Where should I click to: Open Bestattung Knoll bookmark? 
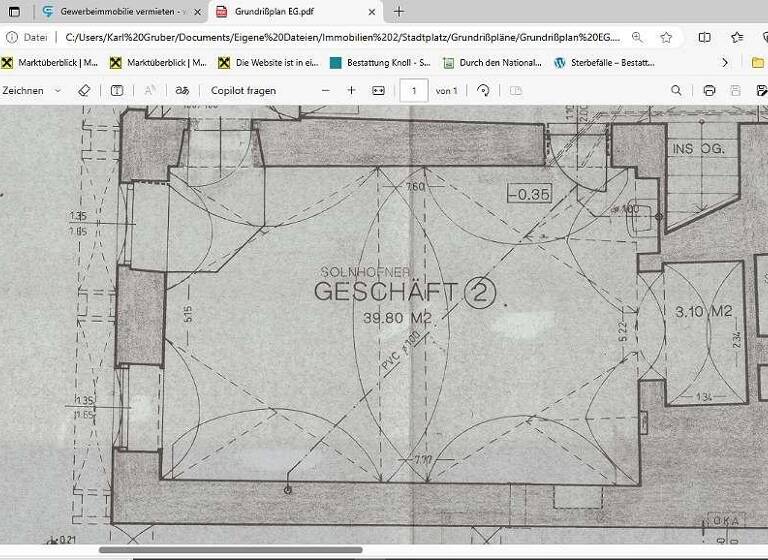[380, 63]
